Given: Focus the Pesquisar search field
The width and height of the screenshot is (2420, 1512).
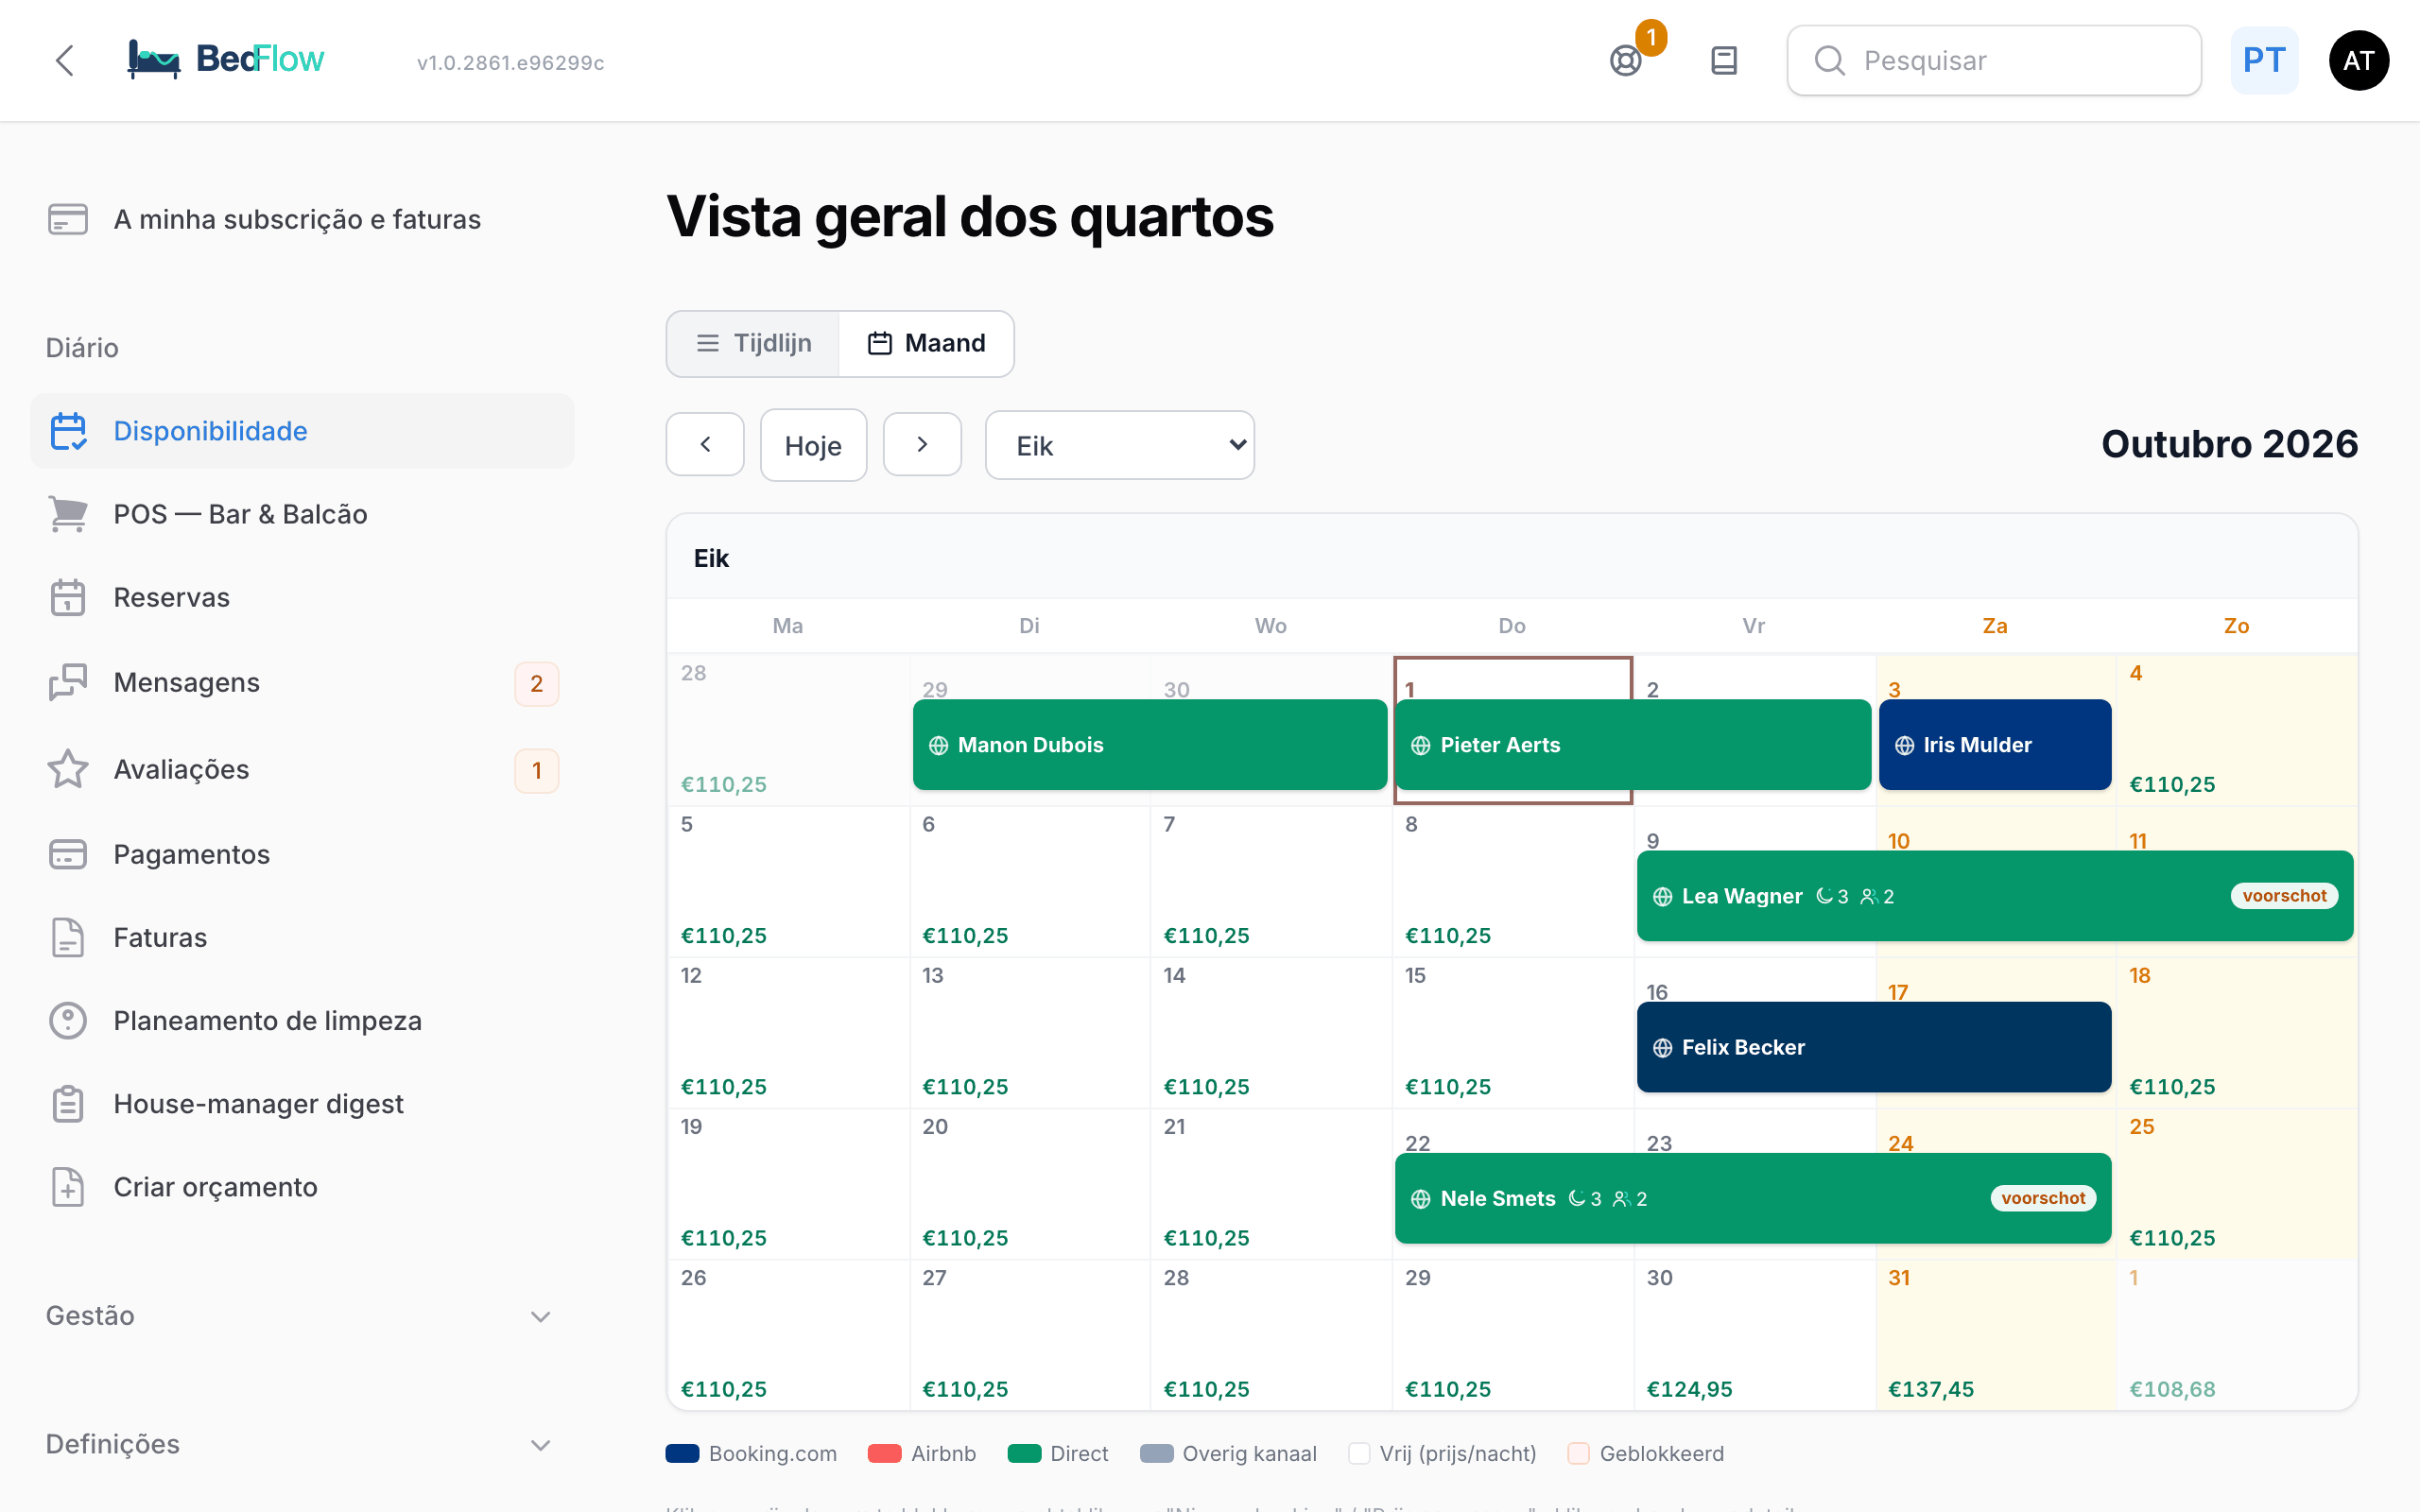Looking at the screenshot, I should coord(1994,60).
